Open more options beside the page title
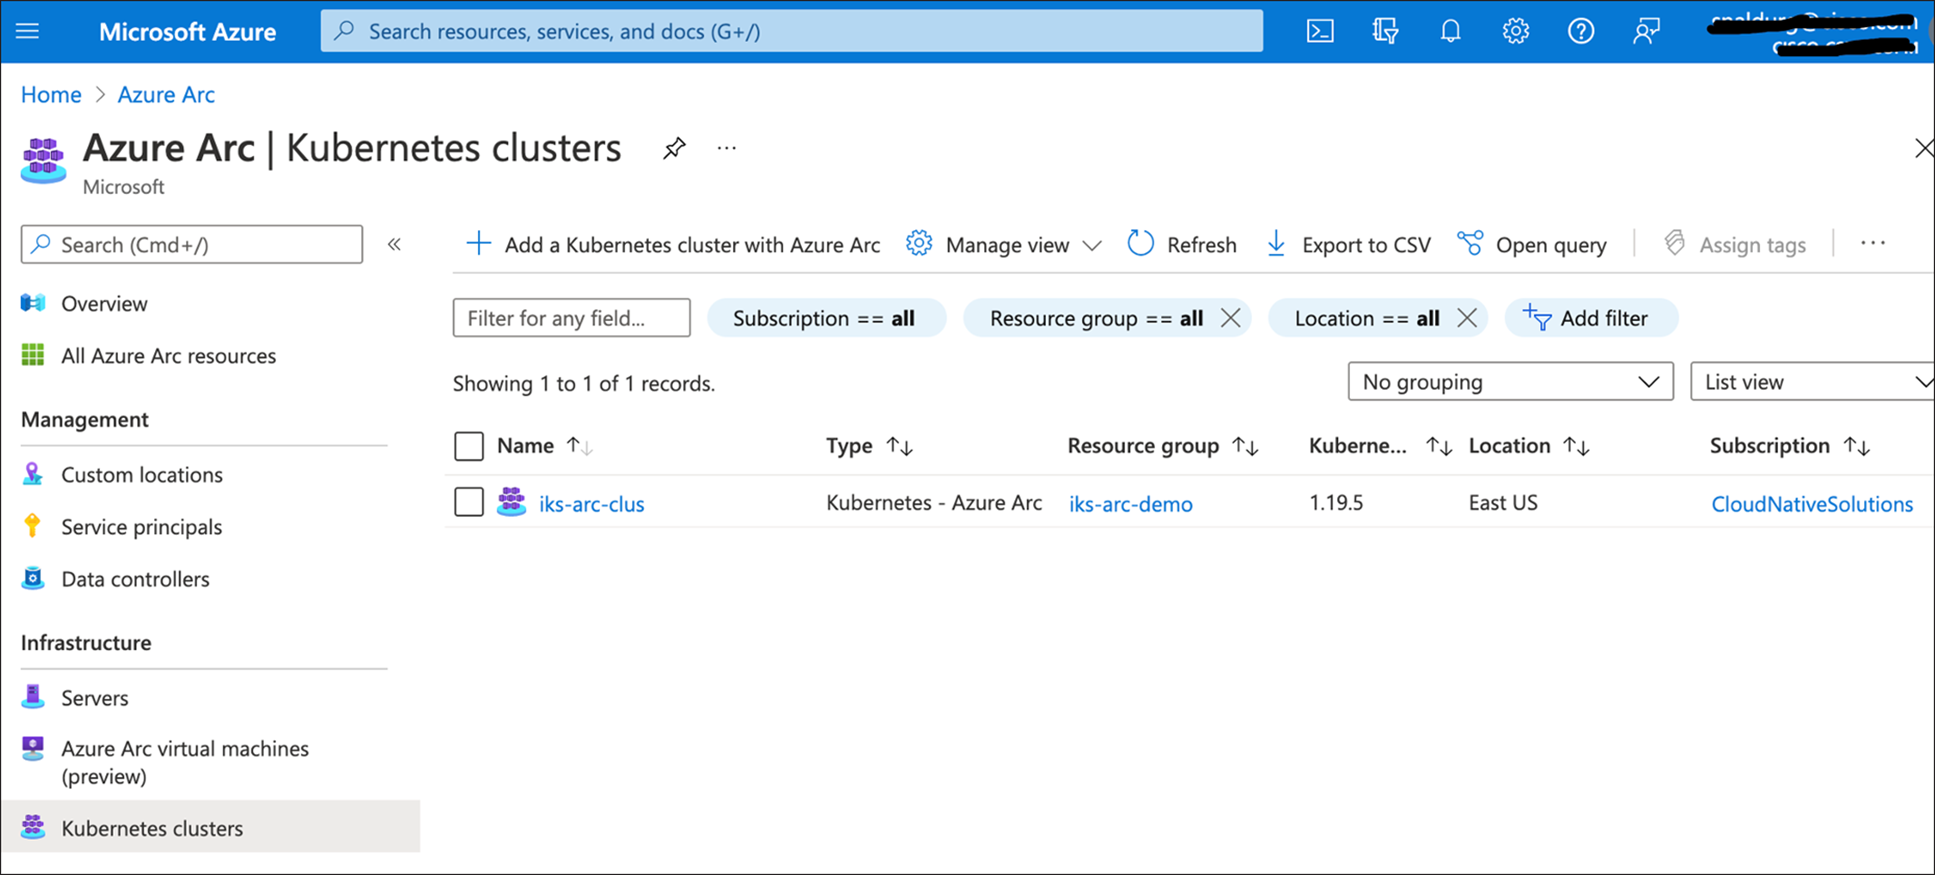The image size is (1935, 875). click(x=727, y=148)
